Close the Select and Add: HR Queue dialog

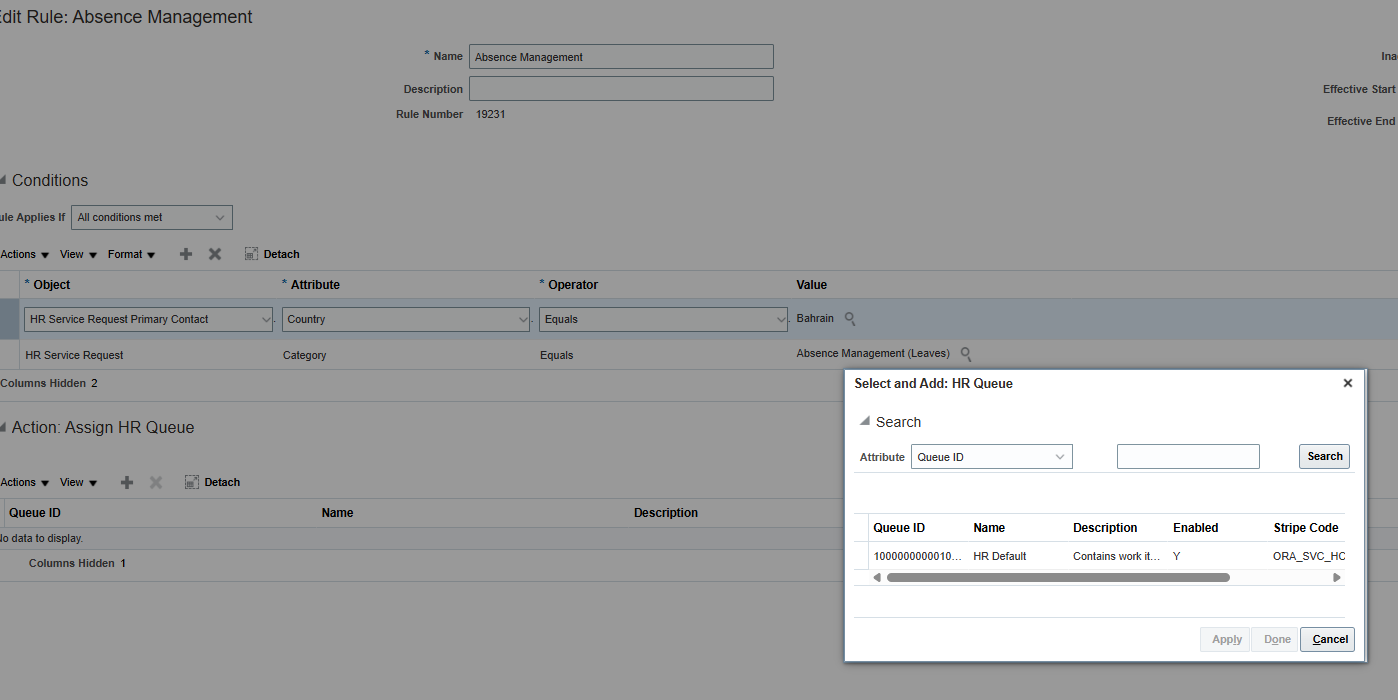pyautogui.click(x=1347, y=383)
